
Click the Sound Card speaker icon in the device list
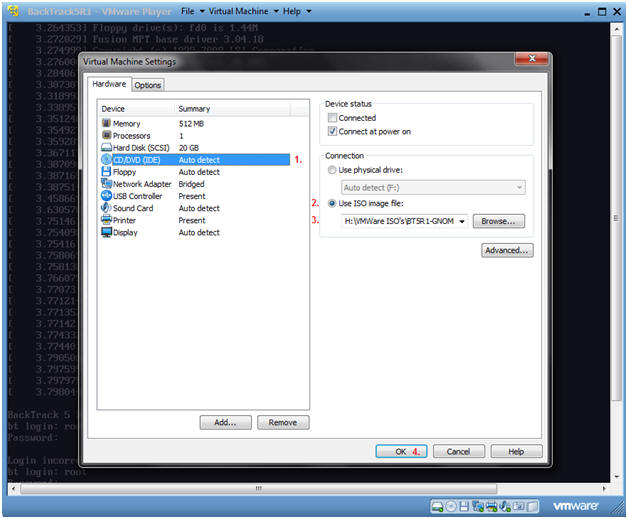point(106,207)
